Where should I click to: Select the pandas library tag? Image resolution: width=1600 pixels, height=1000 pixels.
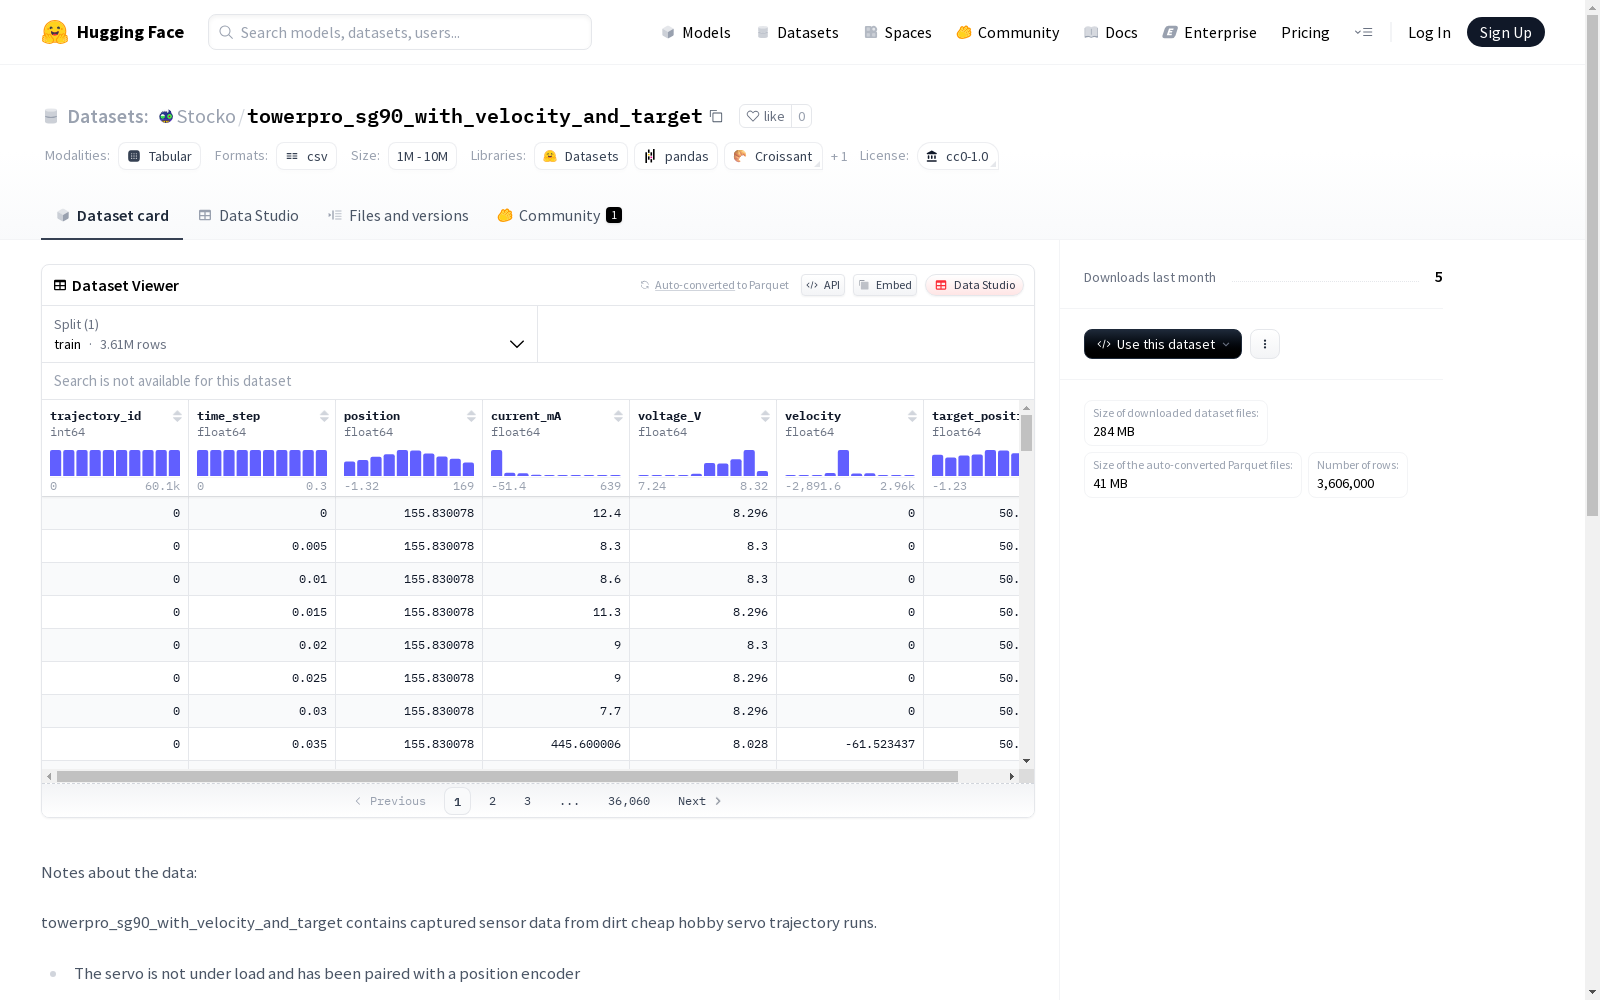click(x=676, y=156)
